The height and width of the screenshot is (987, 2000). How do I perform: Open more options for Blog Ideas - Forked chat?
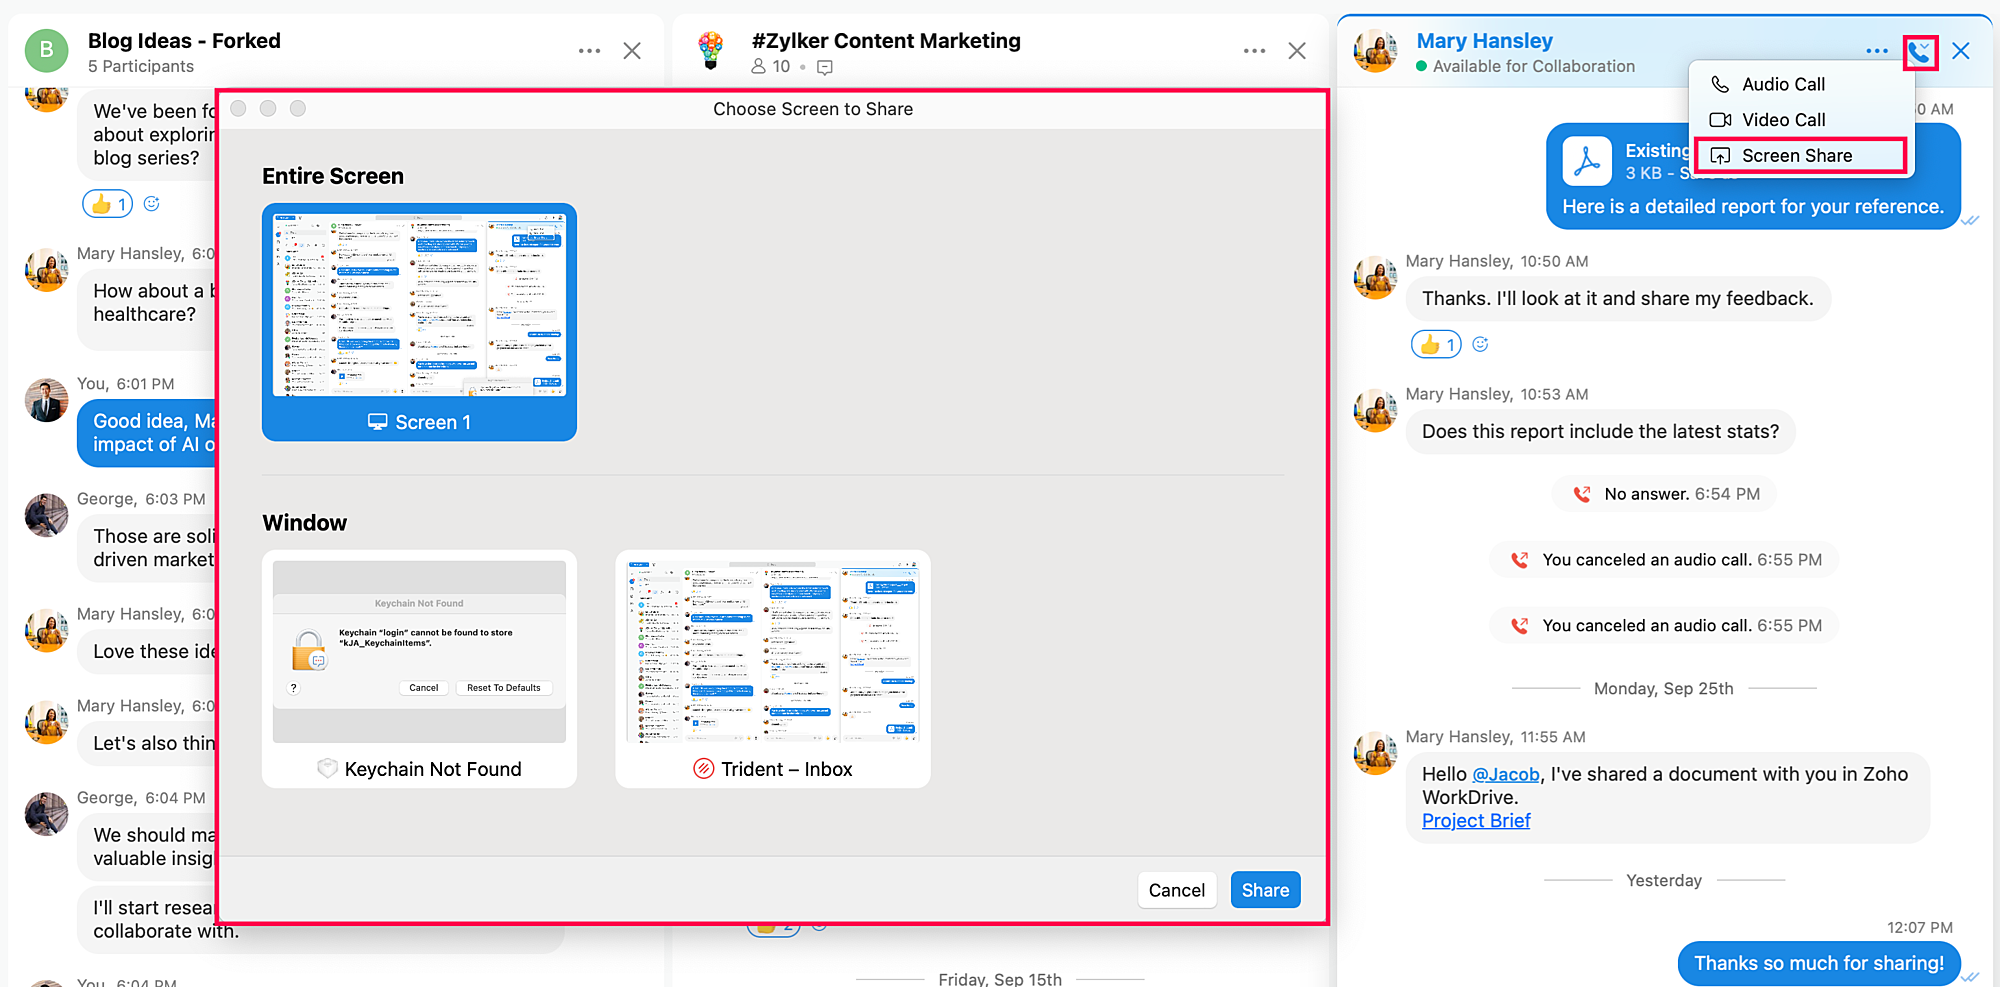(x=589, y=51)
